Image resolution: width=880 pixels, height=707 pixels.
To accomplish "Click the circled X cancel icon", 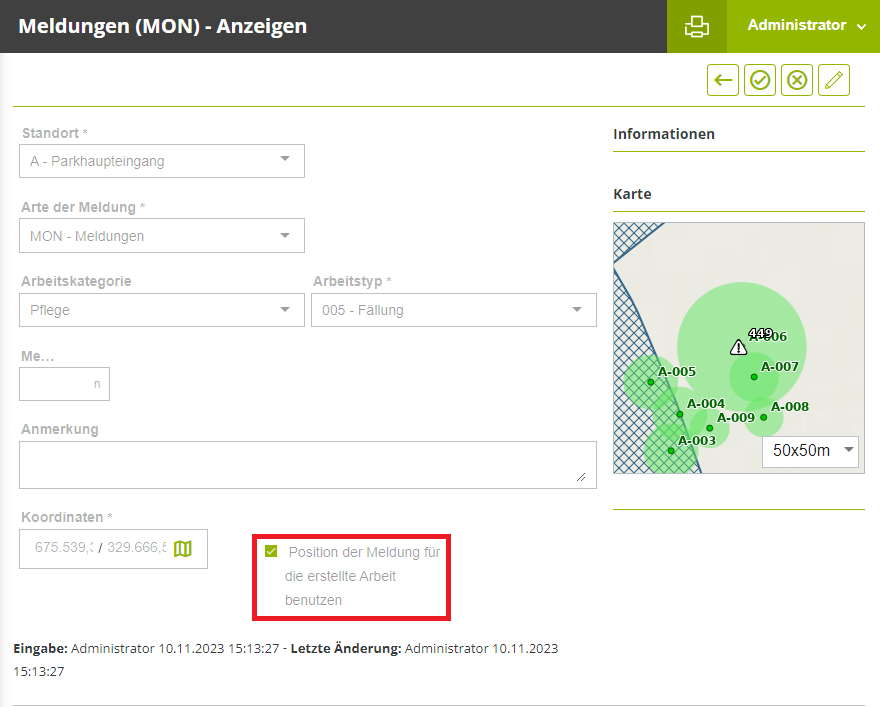I will (797, 80).
